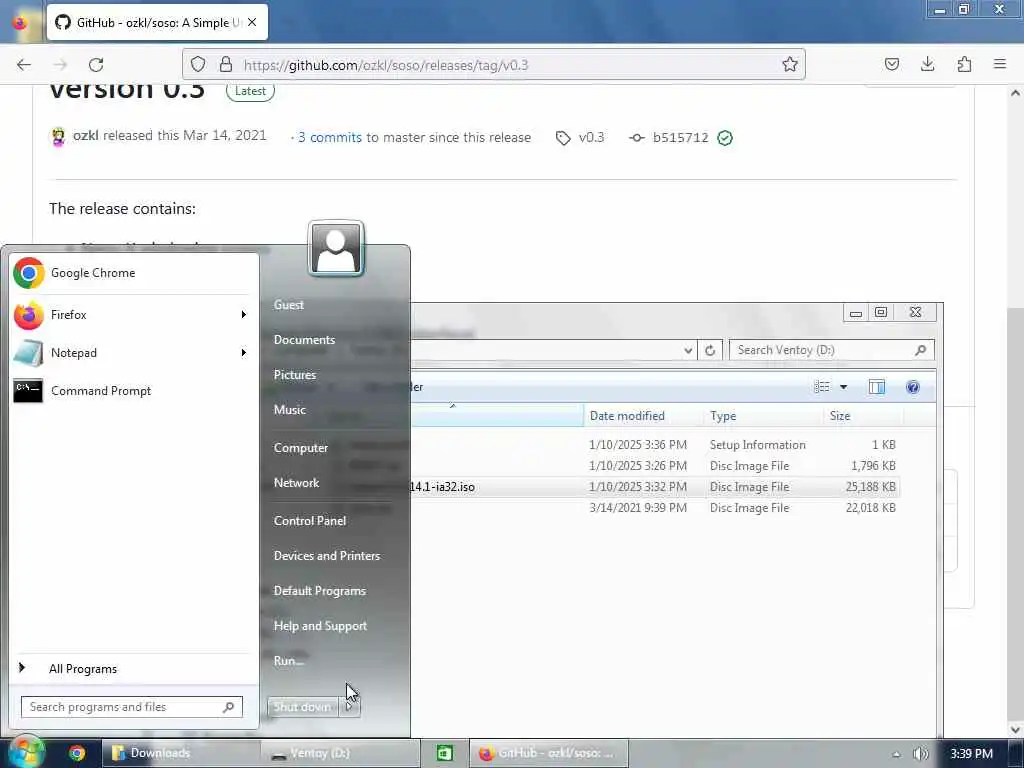Image resolution: width=1024 pixels, height=768 pixels.
Task: Click the Shut down button
Action: 302,707
